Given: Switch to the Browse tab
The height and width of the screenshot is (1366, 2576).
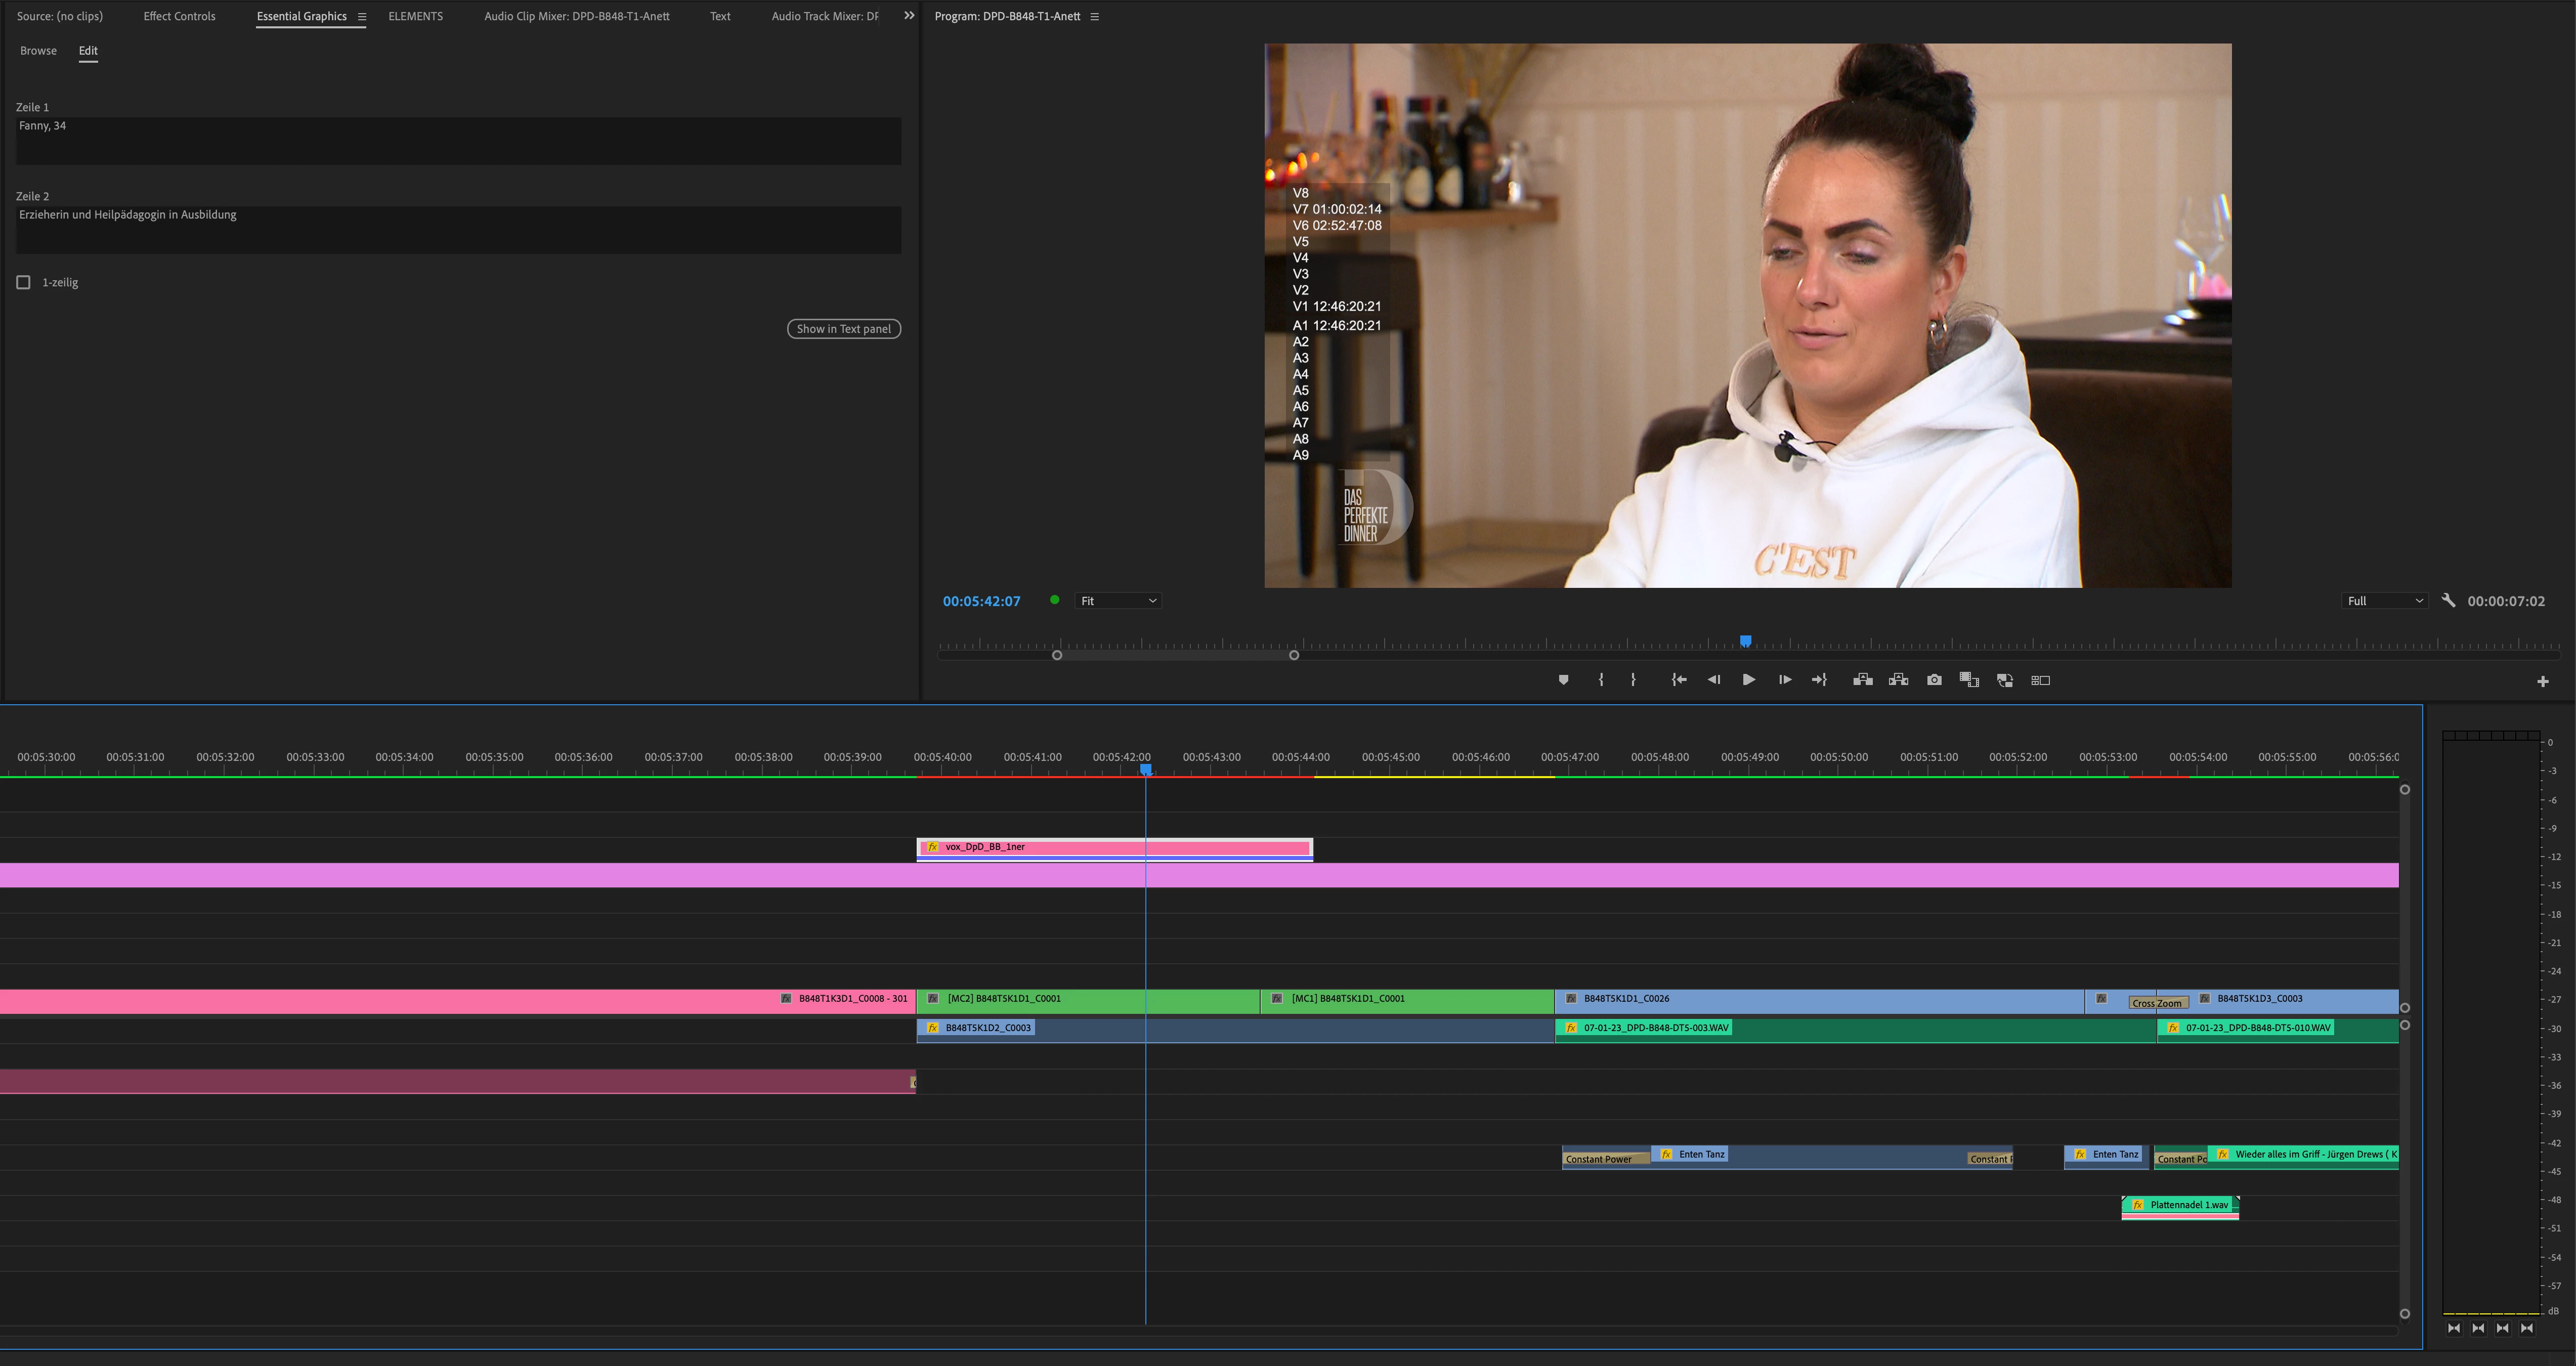Looking at the screenshot, I should pos(38,51).
